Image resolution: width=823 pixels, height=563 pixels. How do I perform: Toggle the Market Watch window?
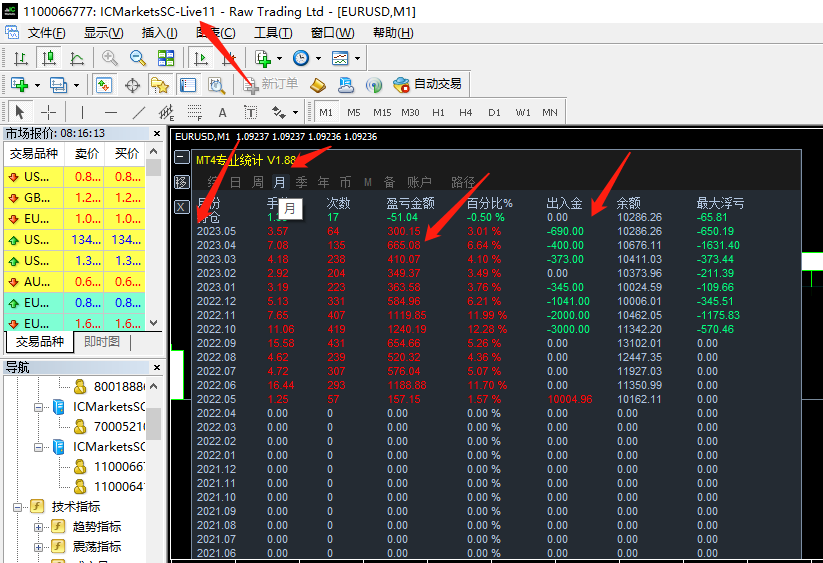104,84
